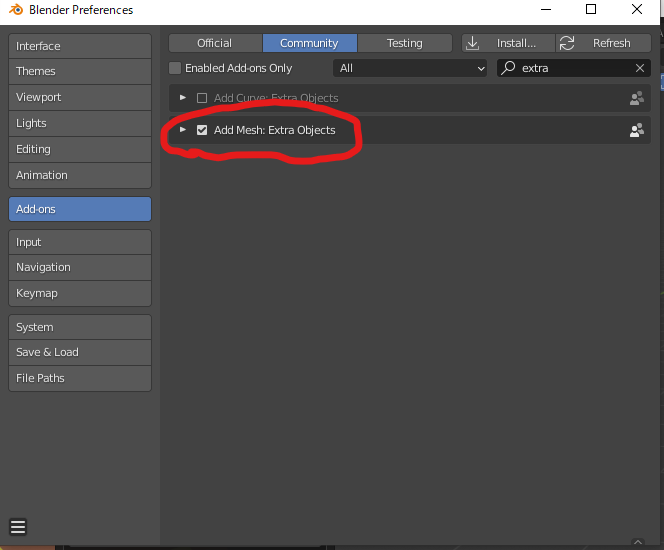Click the 'Add Mesh: Extra Objects' label
Viewport: 664px width, 550px height.
[274, 130]
